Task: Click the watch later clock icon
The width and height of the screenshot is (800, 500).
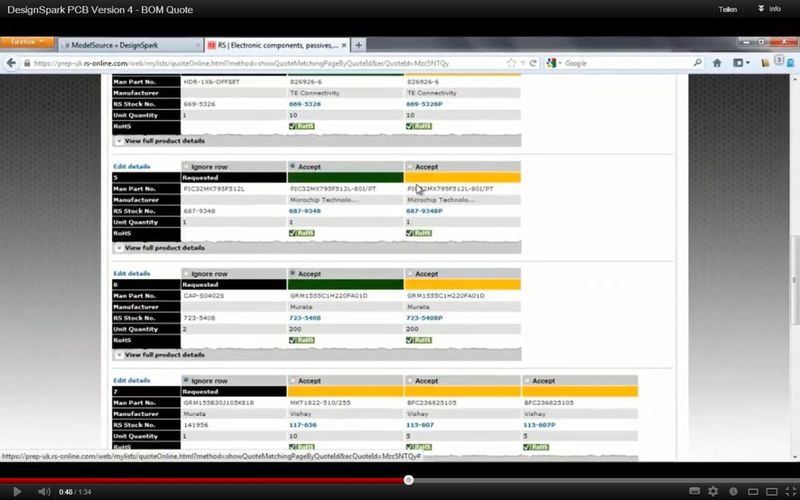Action: point(733,491)
